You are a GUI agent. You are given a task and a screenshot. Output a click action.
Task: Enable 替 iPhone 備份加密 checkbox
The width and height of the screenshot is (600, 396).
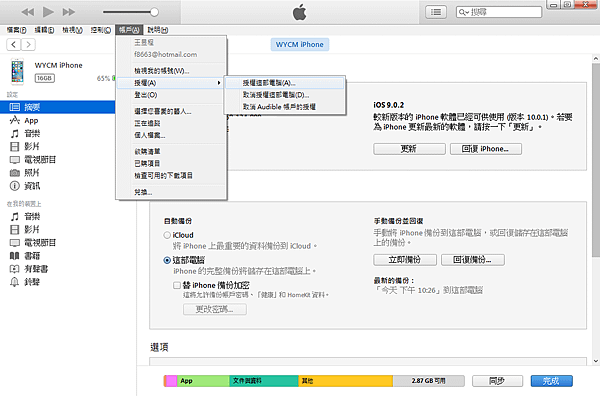pyautogui.click(x=177, y=285)
